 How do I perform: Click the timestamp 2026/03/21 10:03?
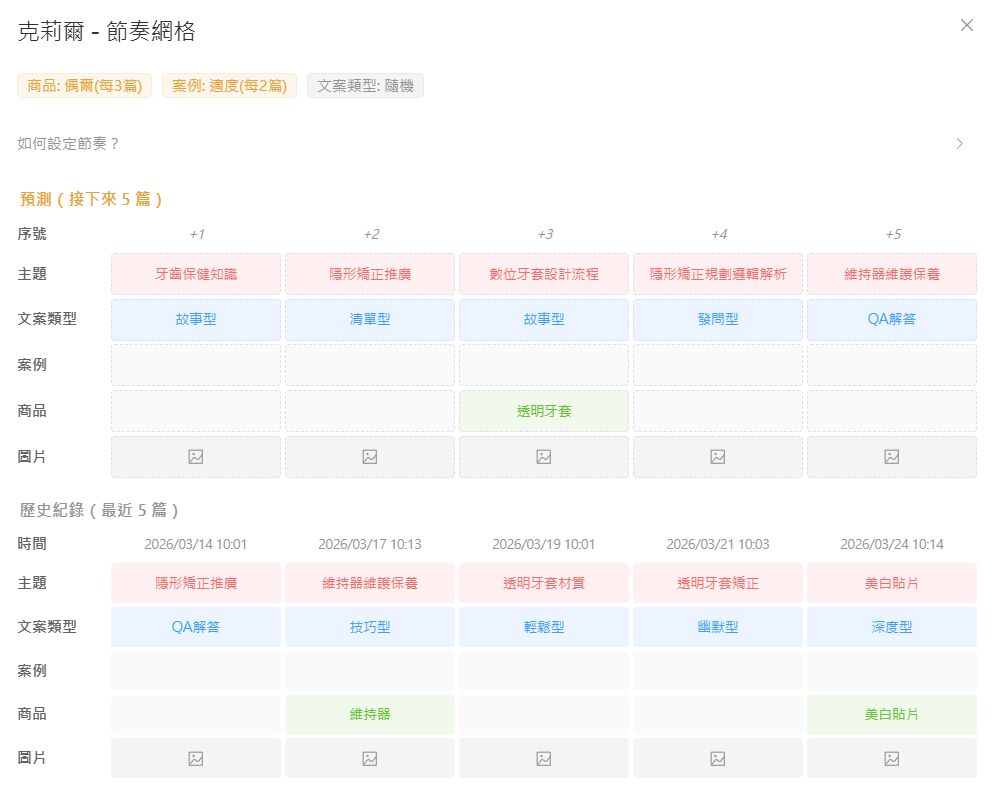coord(718,544)
